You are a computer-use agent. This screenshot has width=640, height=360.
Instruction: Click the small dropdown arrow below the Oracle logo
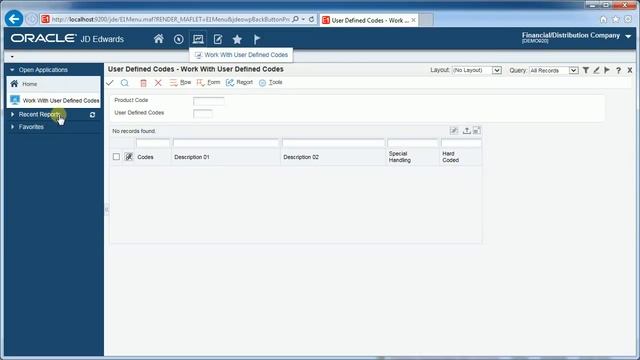(12, 57)
